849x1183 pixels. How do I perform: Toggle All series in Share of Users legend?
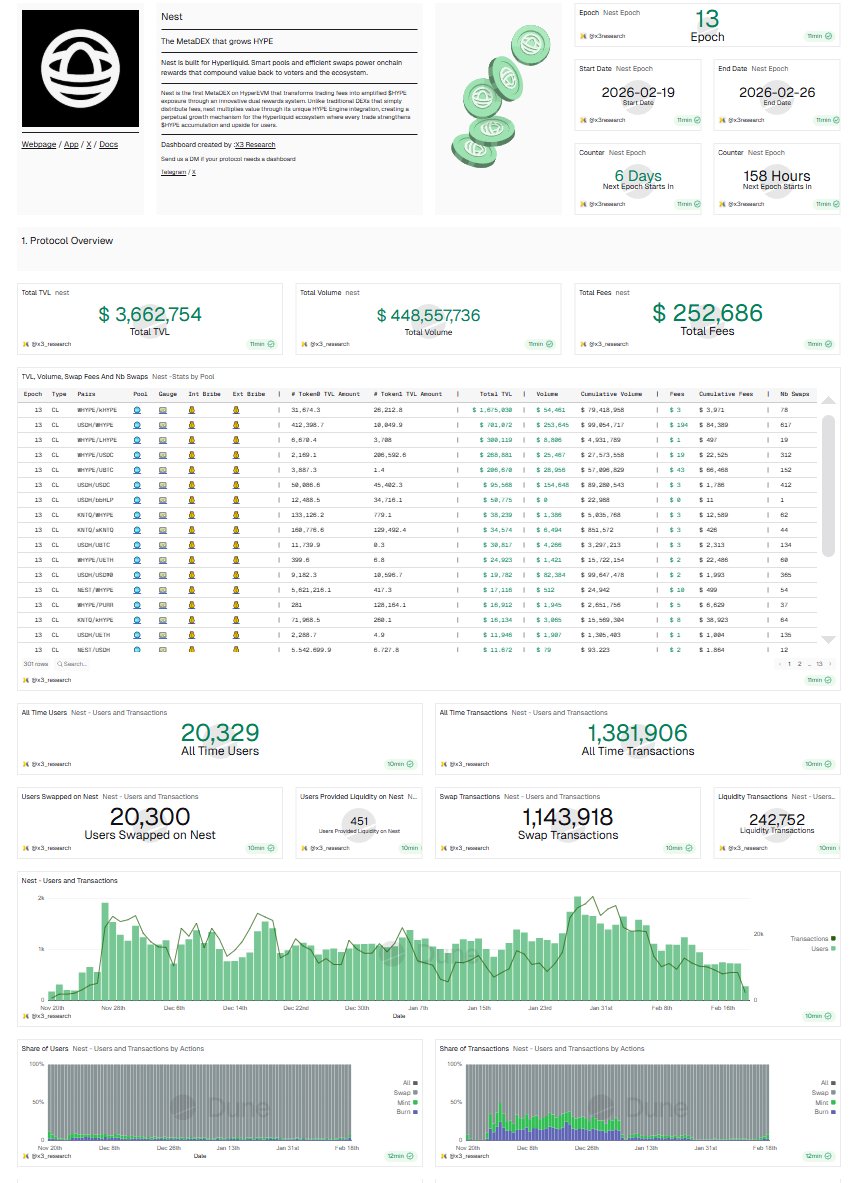pyautogui.click(x=410, y=1083)
